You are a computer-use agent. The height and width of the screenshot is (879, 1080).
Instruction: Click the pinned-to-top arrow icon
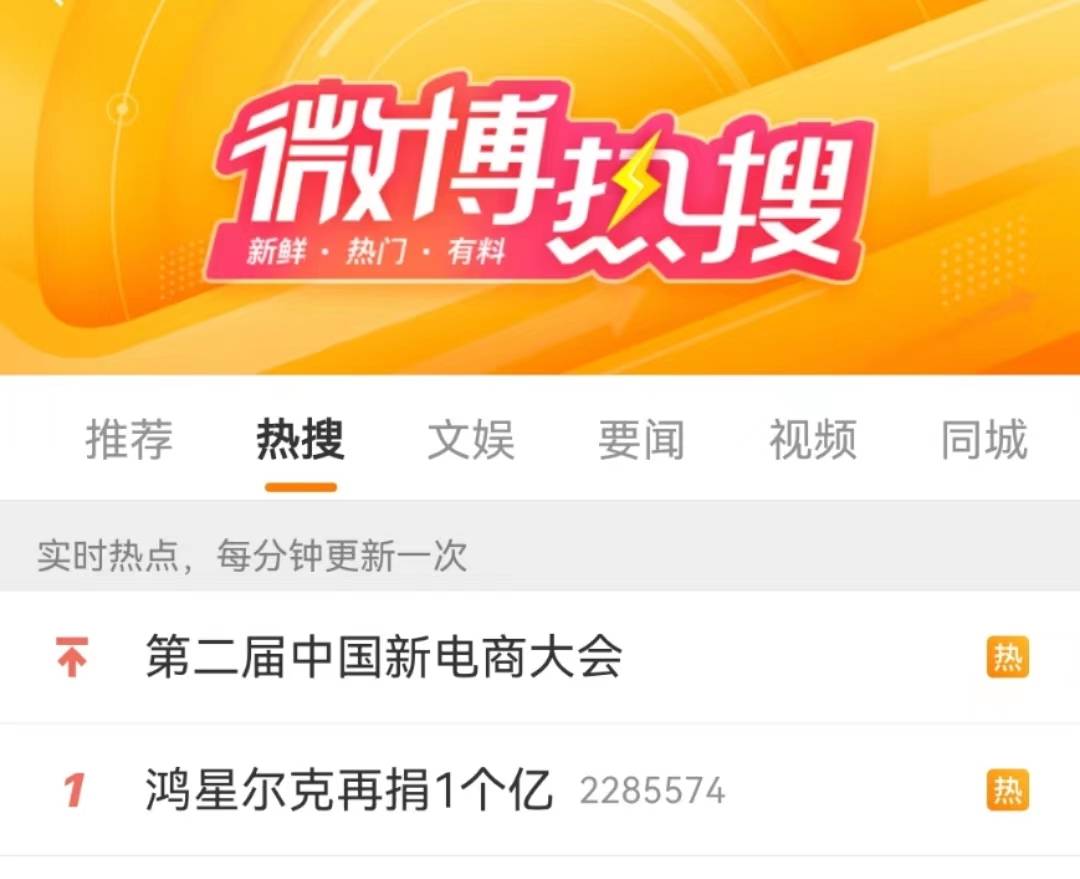72,657
